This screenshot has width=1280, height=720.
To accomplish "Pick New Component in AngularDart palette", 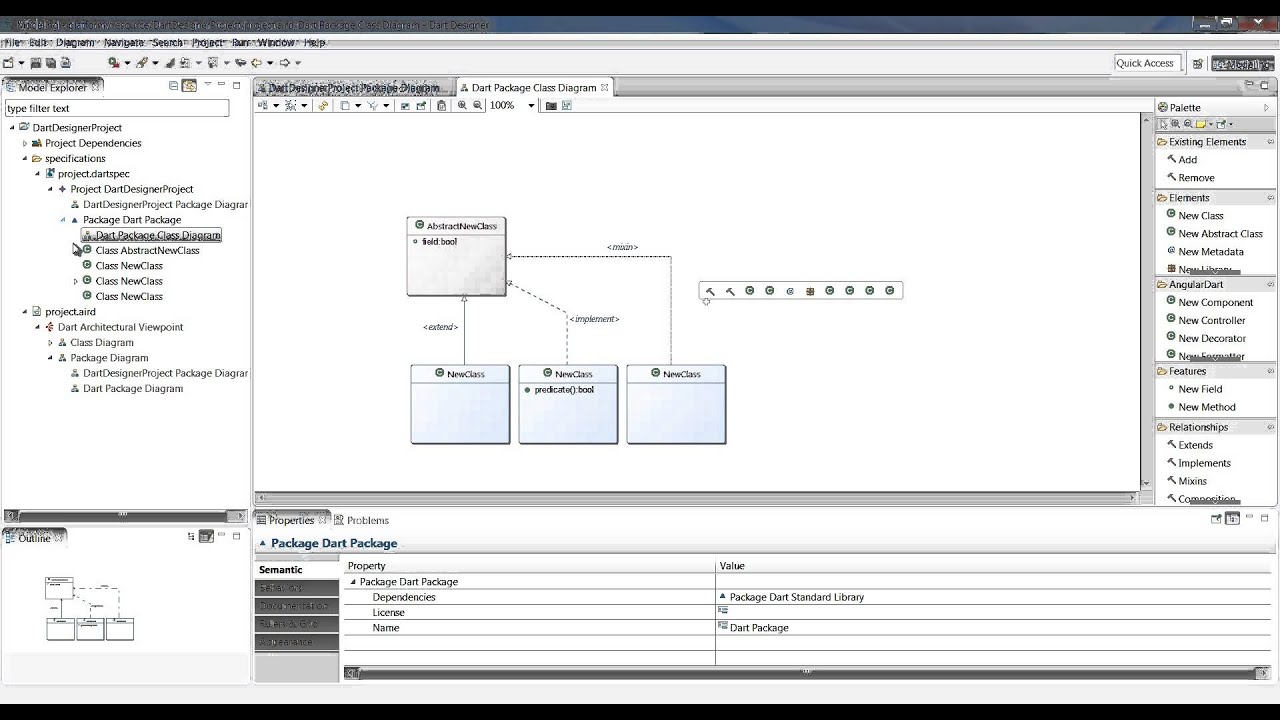I will [1209, 302].
